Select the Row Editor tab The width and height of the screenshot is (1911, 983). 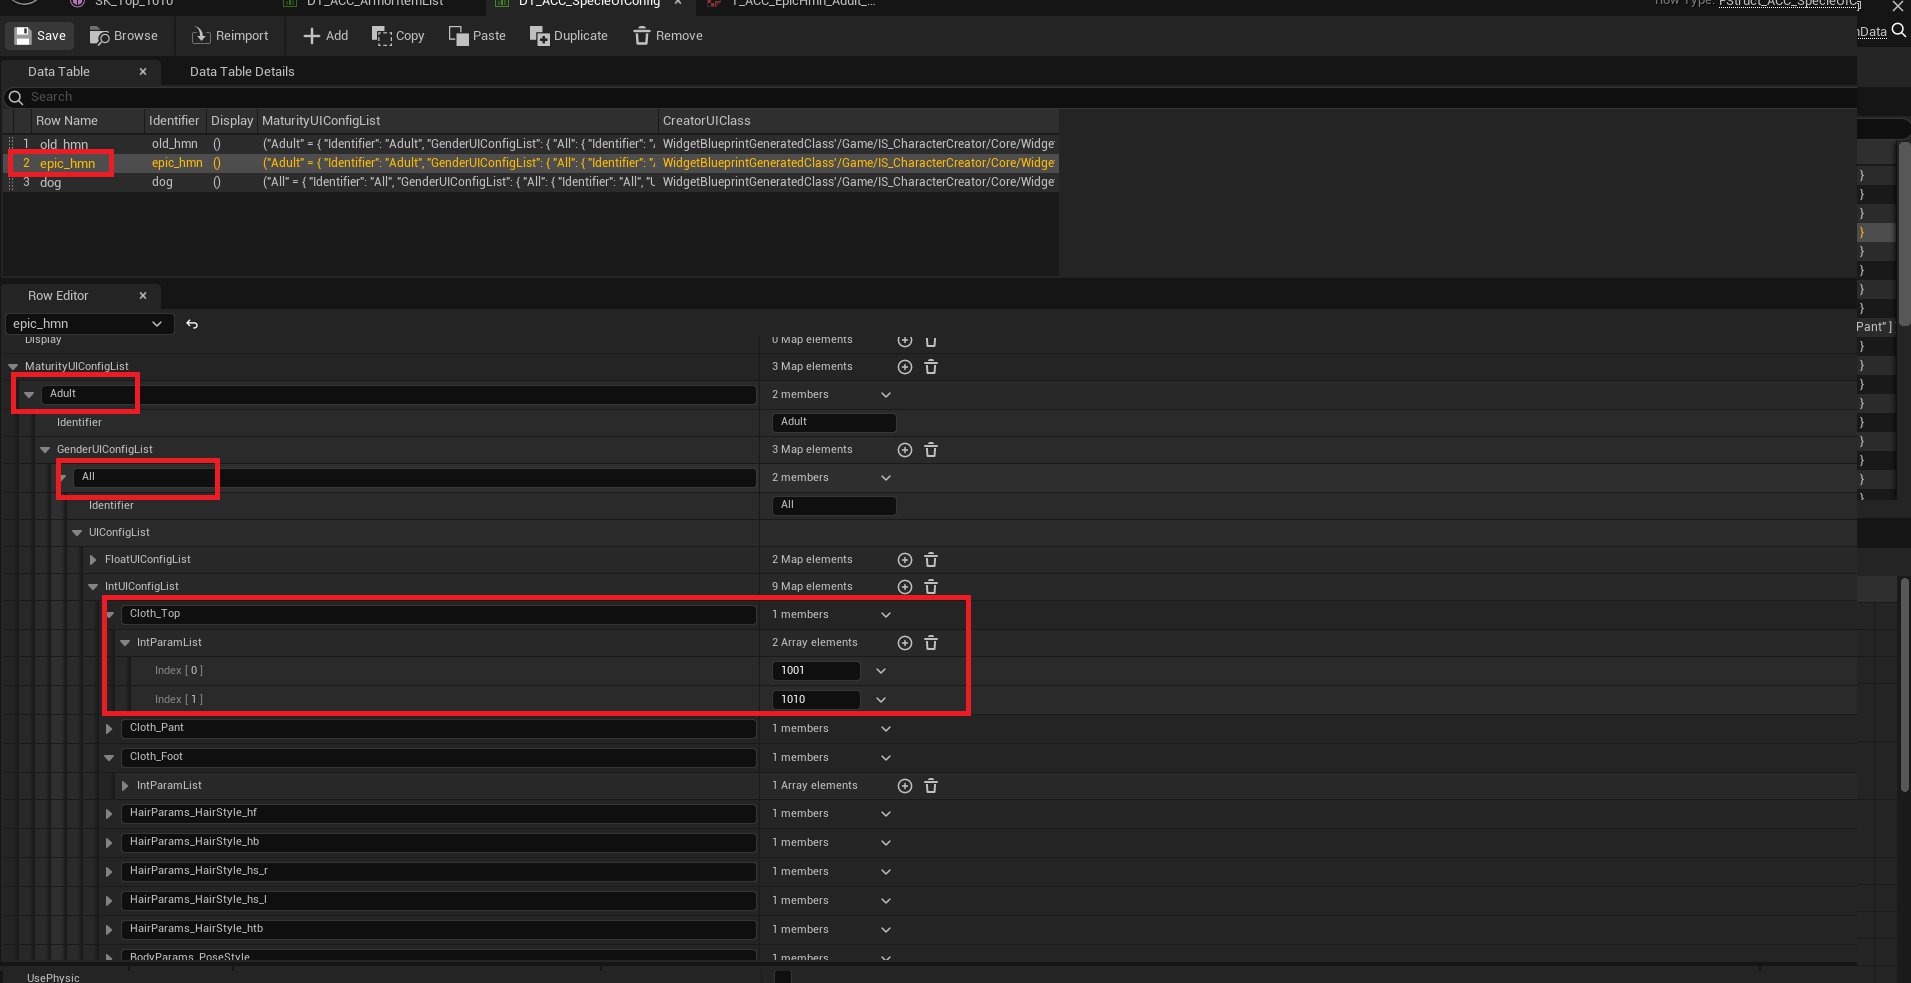[58, 296]
